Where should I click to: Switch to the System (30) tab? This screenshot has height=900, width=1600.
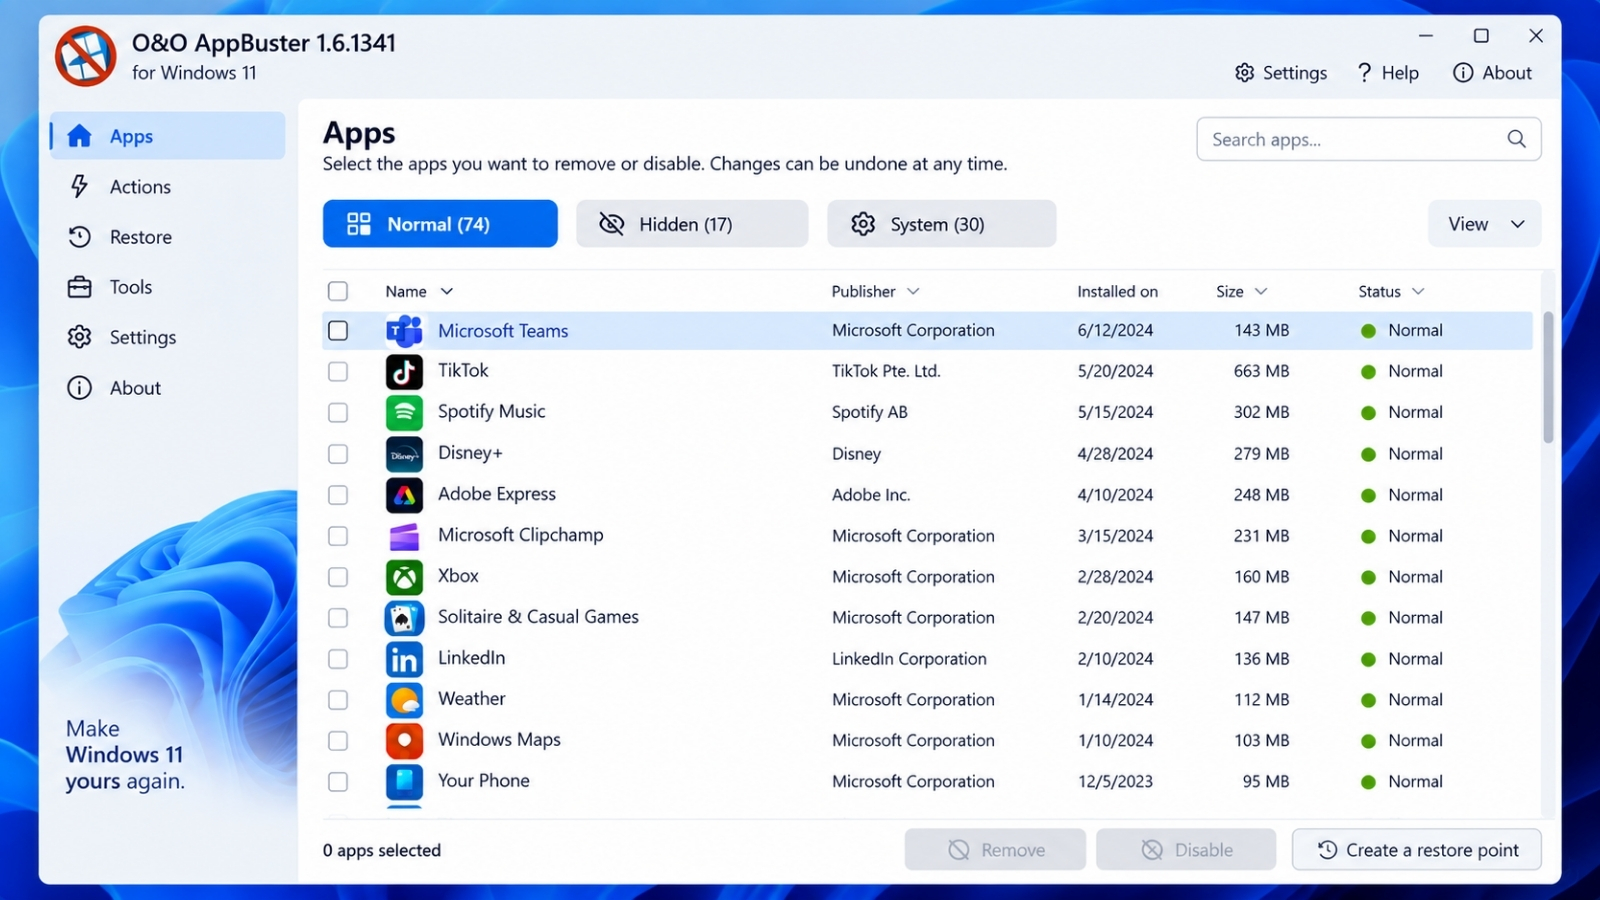click(x=941, y=224)
